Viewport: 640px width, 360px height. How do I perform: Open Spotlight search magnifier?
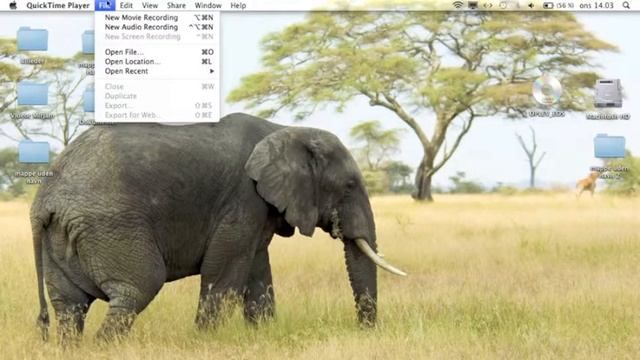[x=626, y=5]
